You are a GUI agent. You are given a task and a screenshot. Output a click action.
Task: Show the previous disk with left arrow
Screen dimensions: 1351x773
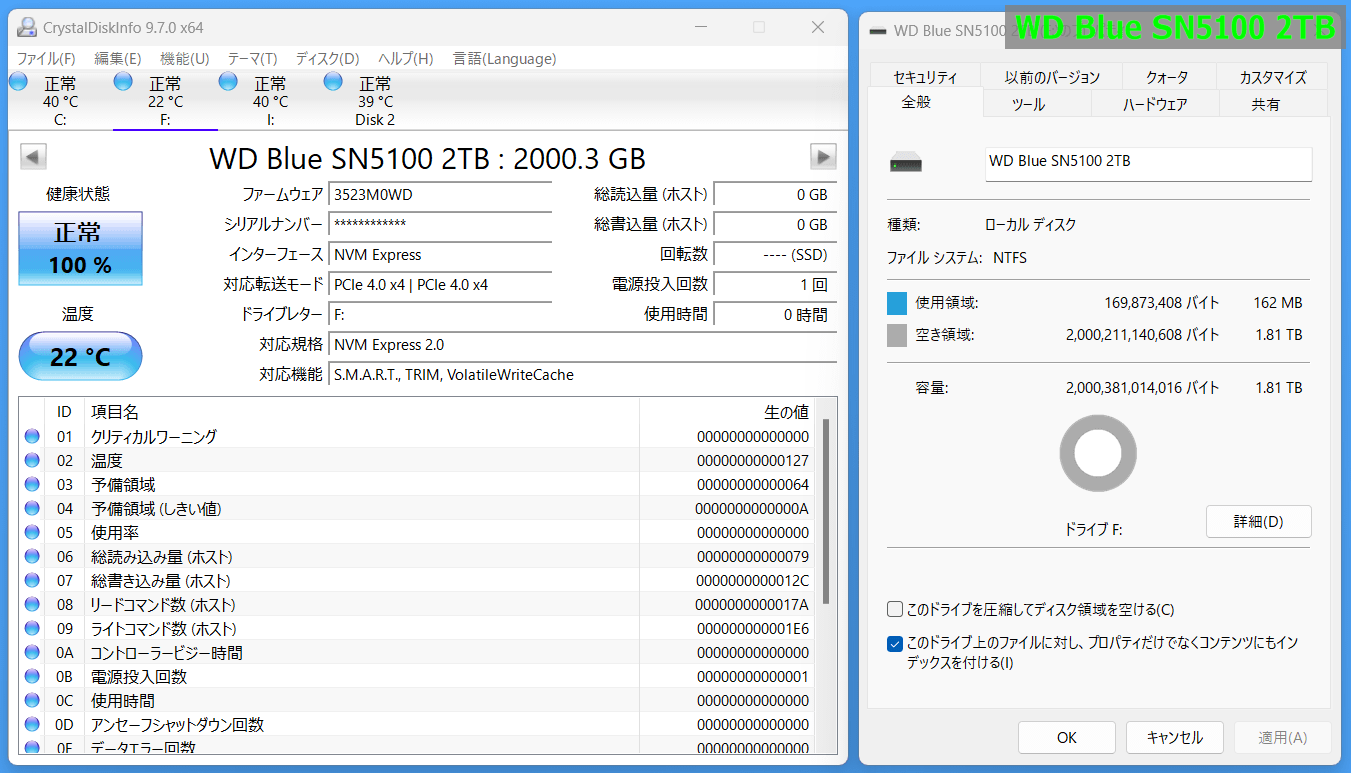coord(33,157)
